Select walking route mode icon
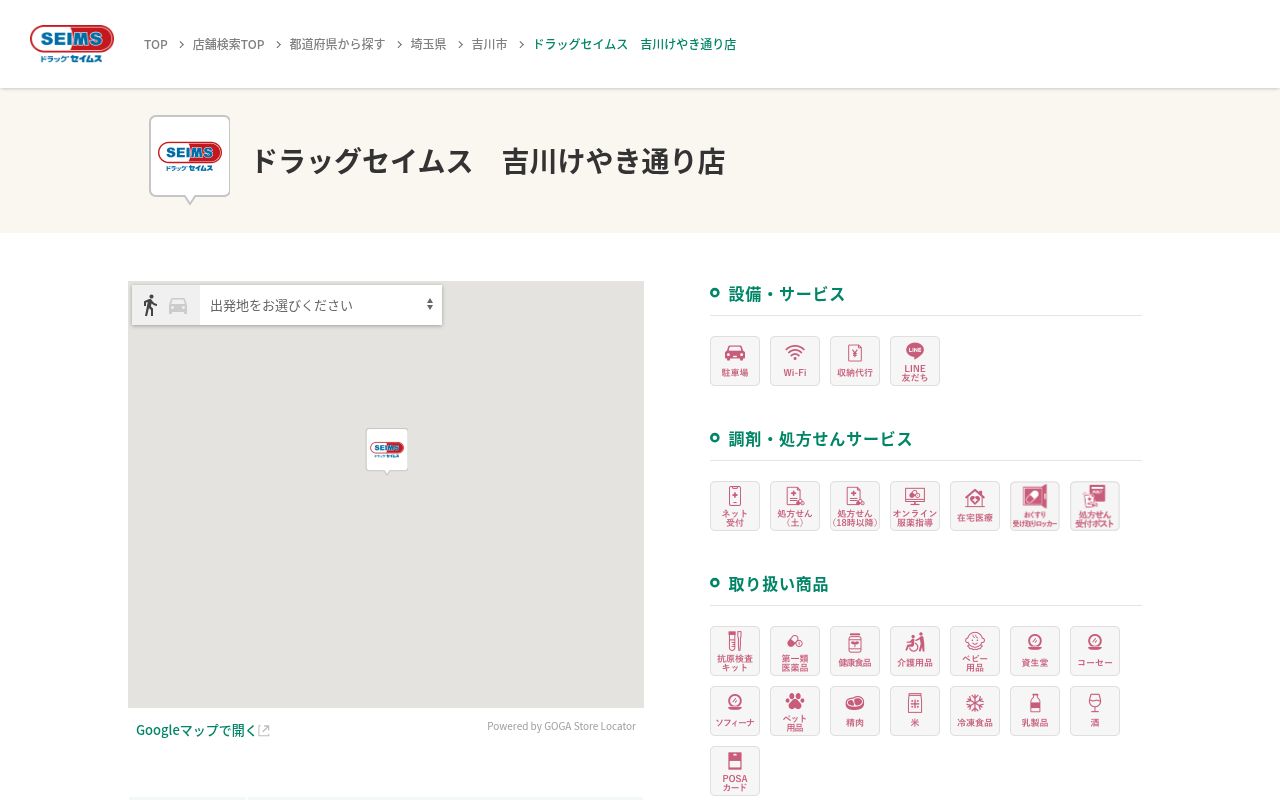 150,305
